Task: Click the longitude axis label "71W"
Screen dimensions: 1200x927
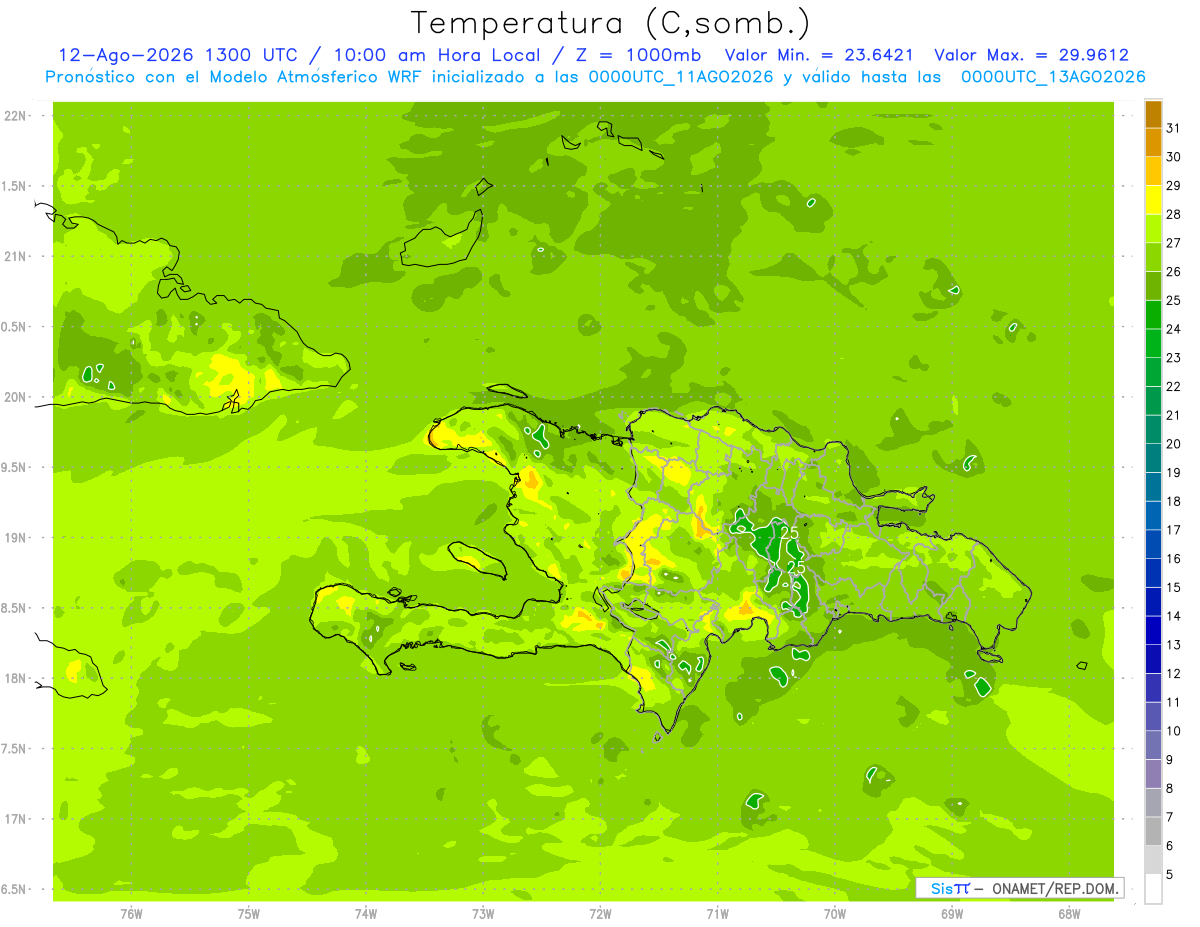Action: click(717, 914)
